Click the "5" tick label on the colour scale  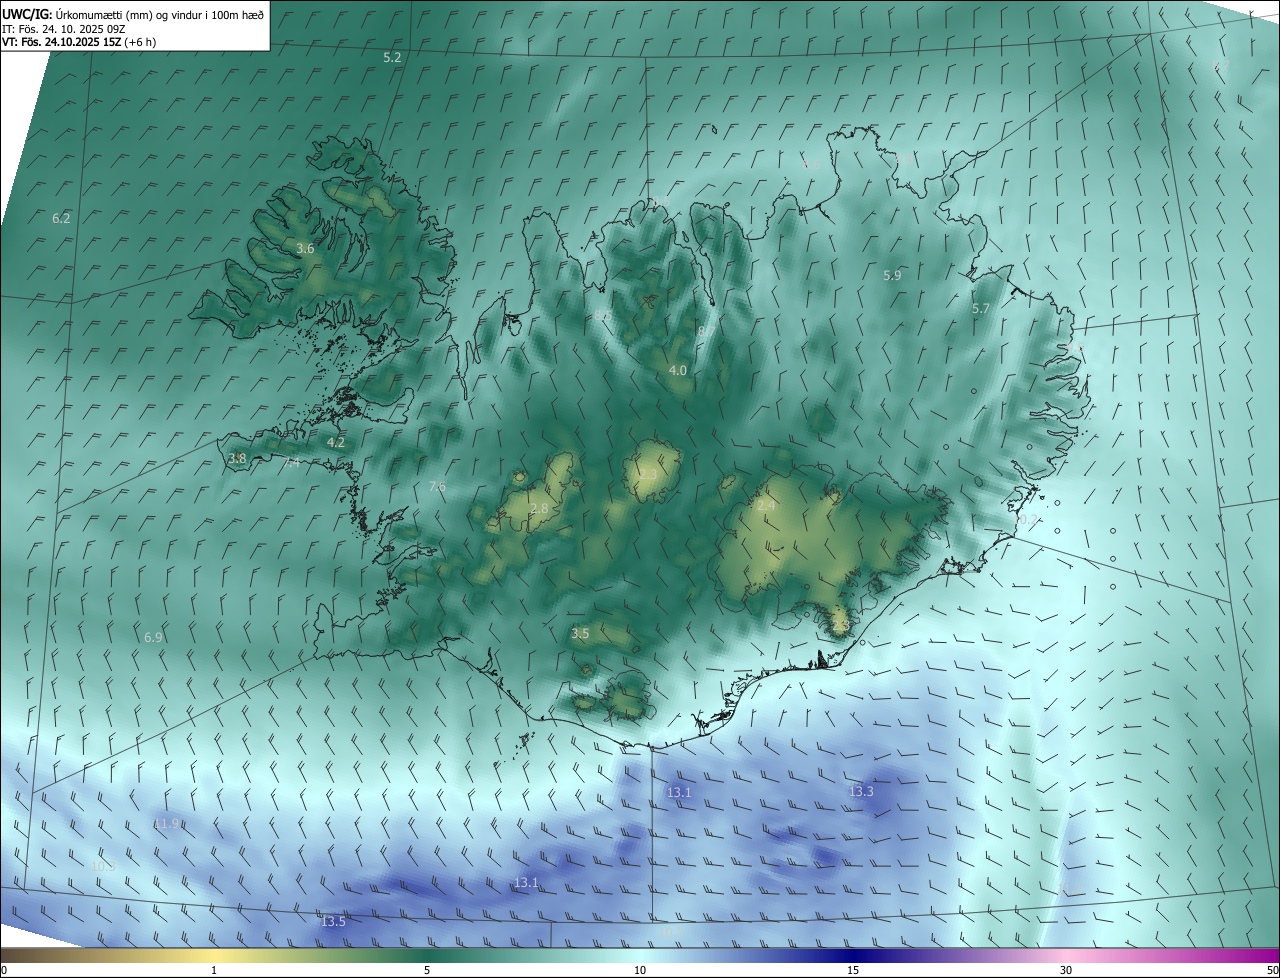click(427, 970)
